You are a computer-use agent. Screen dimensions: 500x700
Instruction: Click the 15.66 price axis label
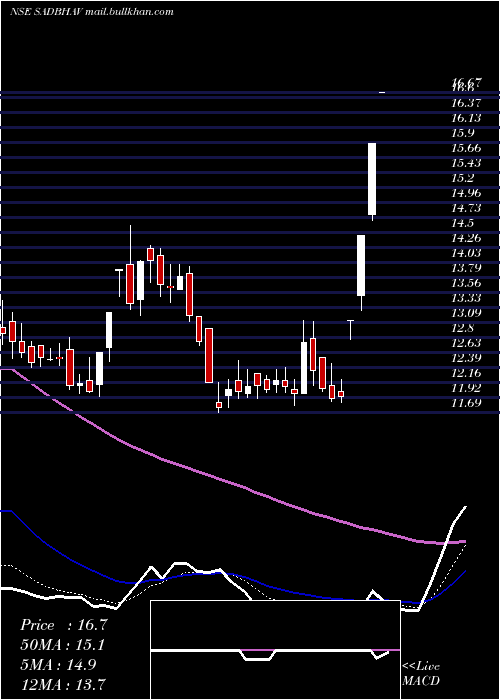467,148
